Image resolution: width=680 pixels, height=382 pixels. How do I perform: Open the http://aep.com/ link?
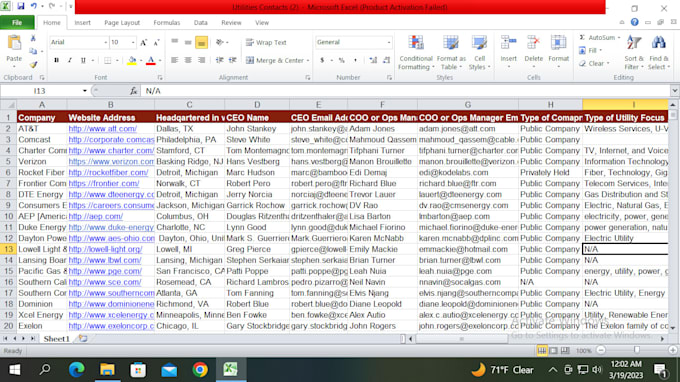tap(95, 216)
